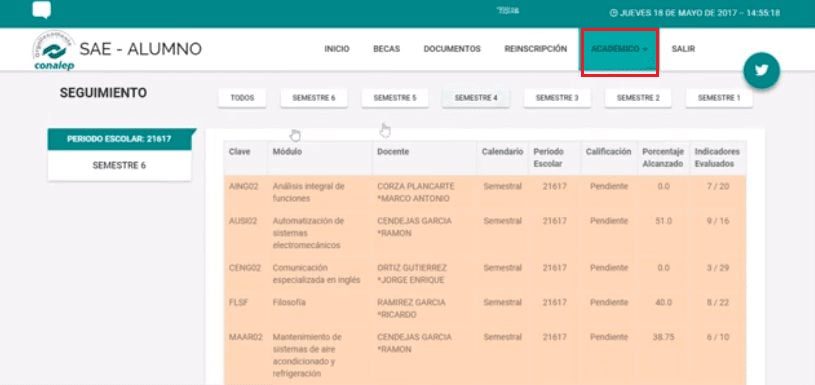Viewport: 815px width, 385px height.
Task: Click the Docente column header
Action: (x=393, y=152)
